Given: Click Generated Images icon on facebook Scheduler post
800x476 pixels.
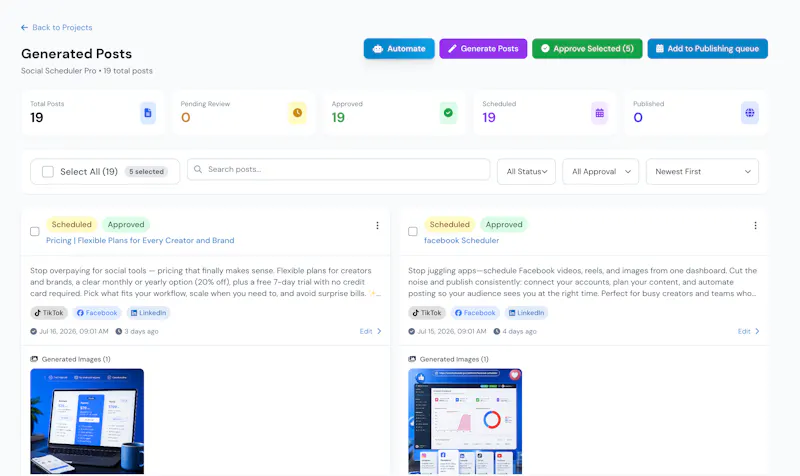Looking at the screenshot, I should [x=412, y=359].
